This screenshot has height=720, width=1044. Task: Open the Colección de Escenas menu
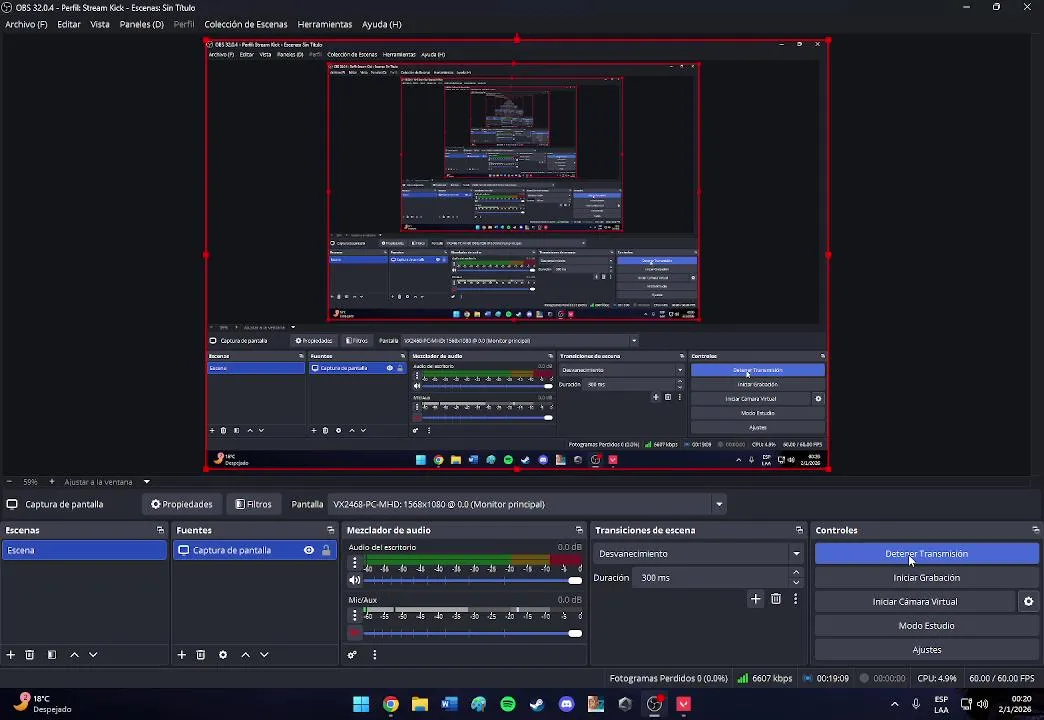pos(246,24)
